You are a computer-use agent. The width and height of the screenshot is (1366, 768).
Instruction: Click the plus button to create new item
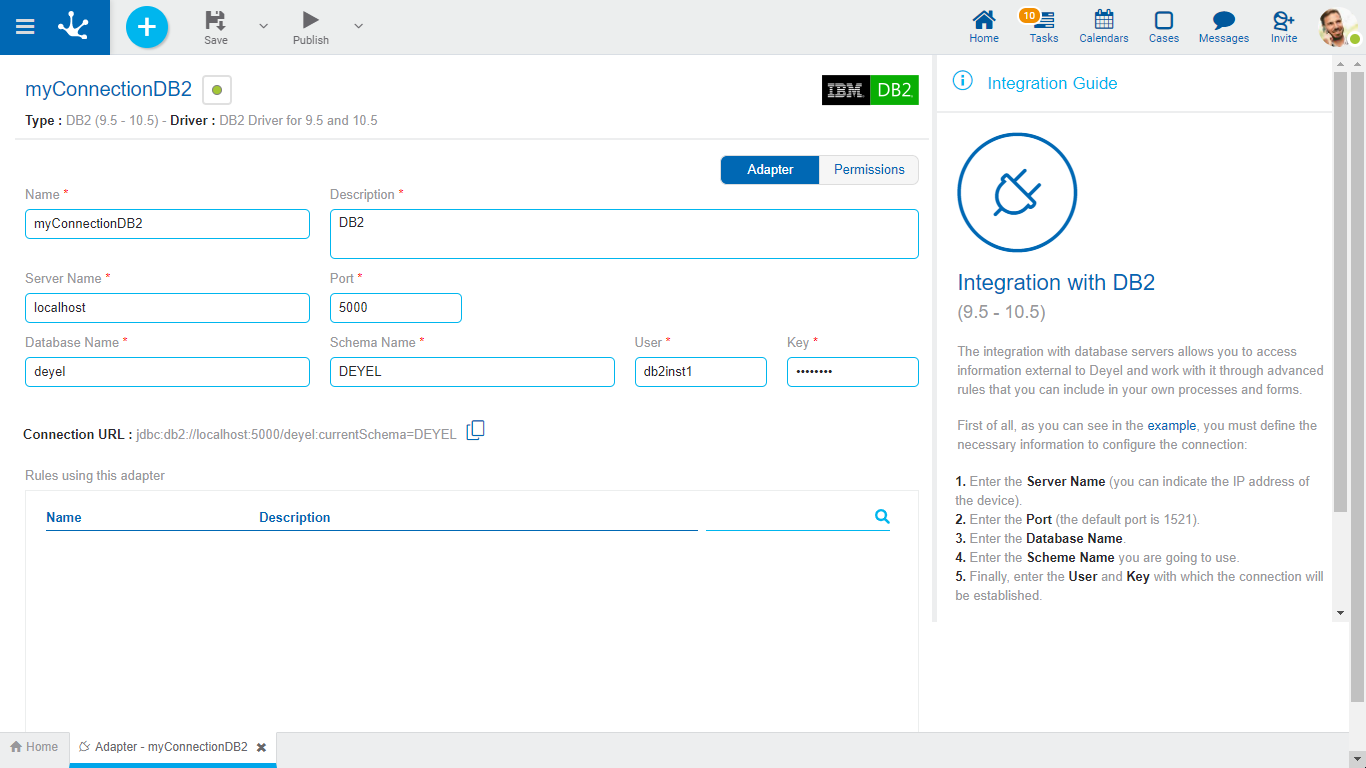pos(146,27)
